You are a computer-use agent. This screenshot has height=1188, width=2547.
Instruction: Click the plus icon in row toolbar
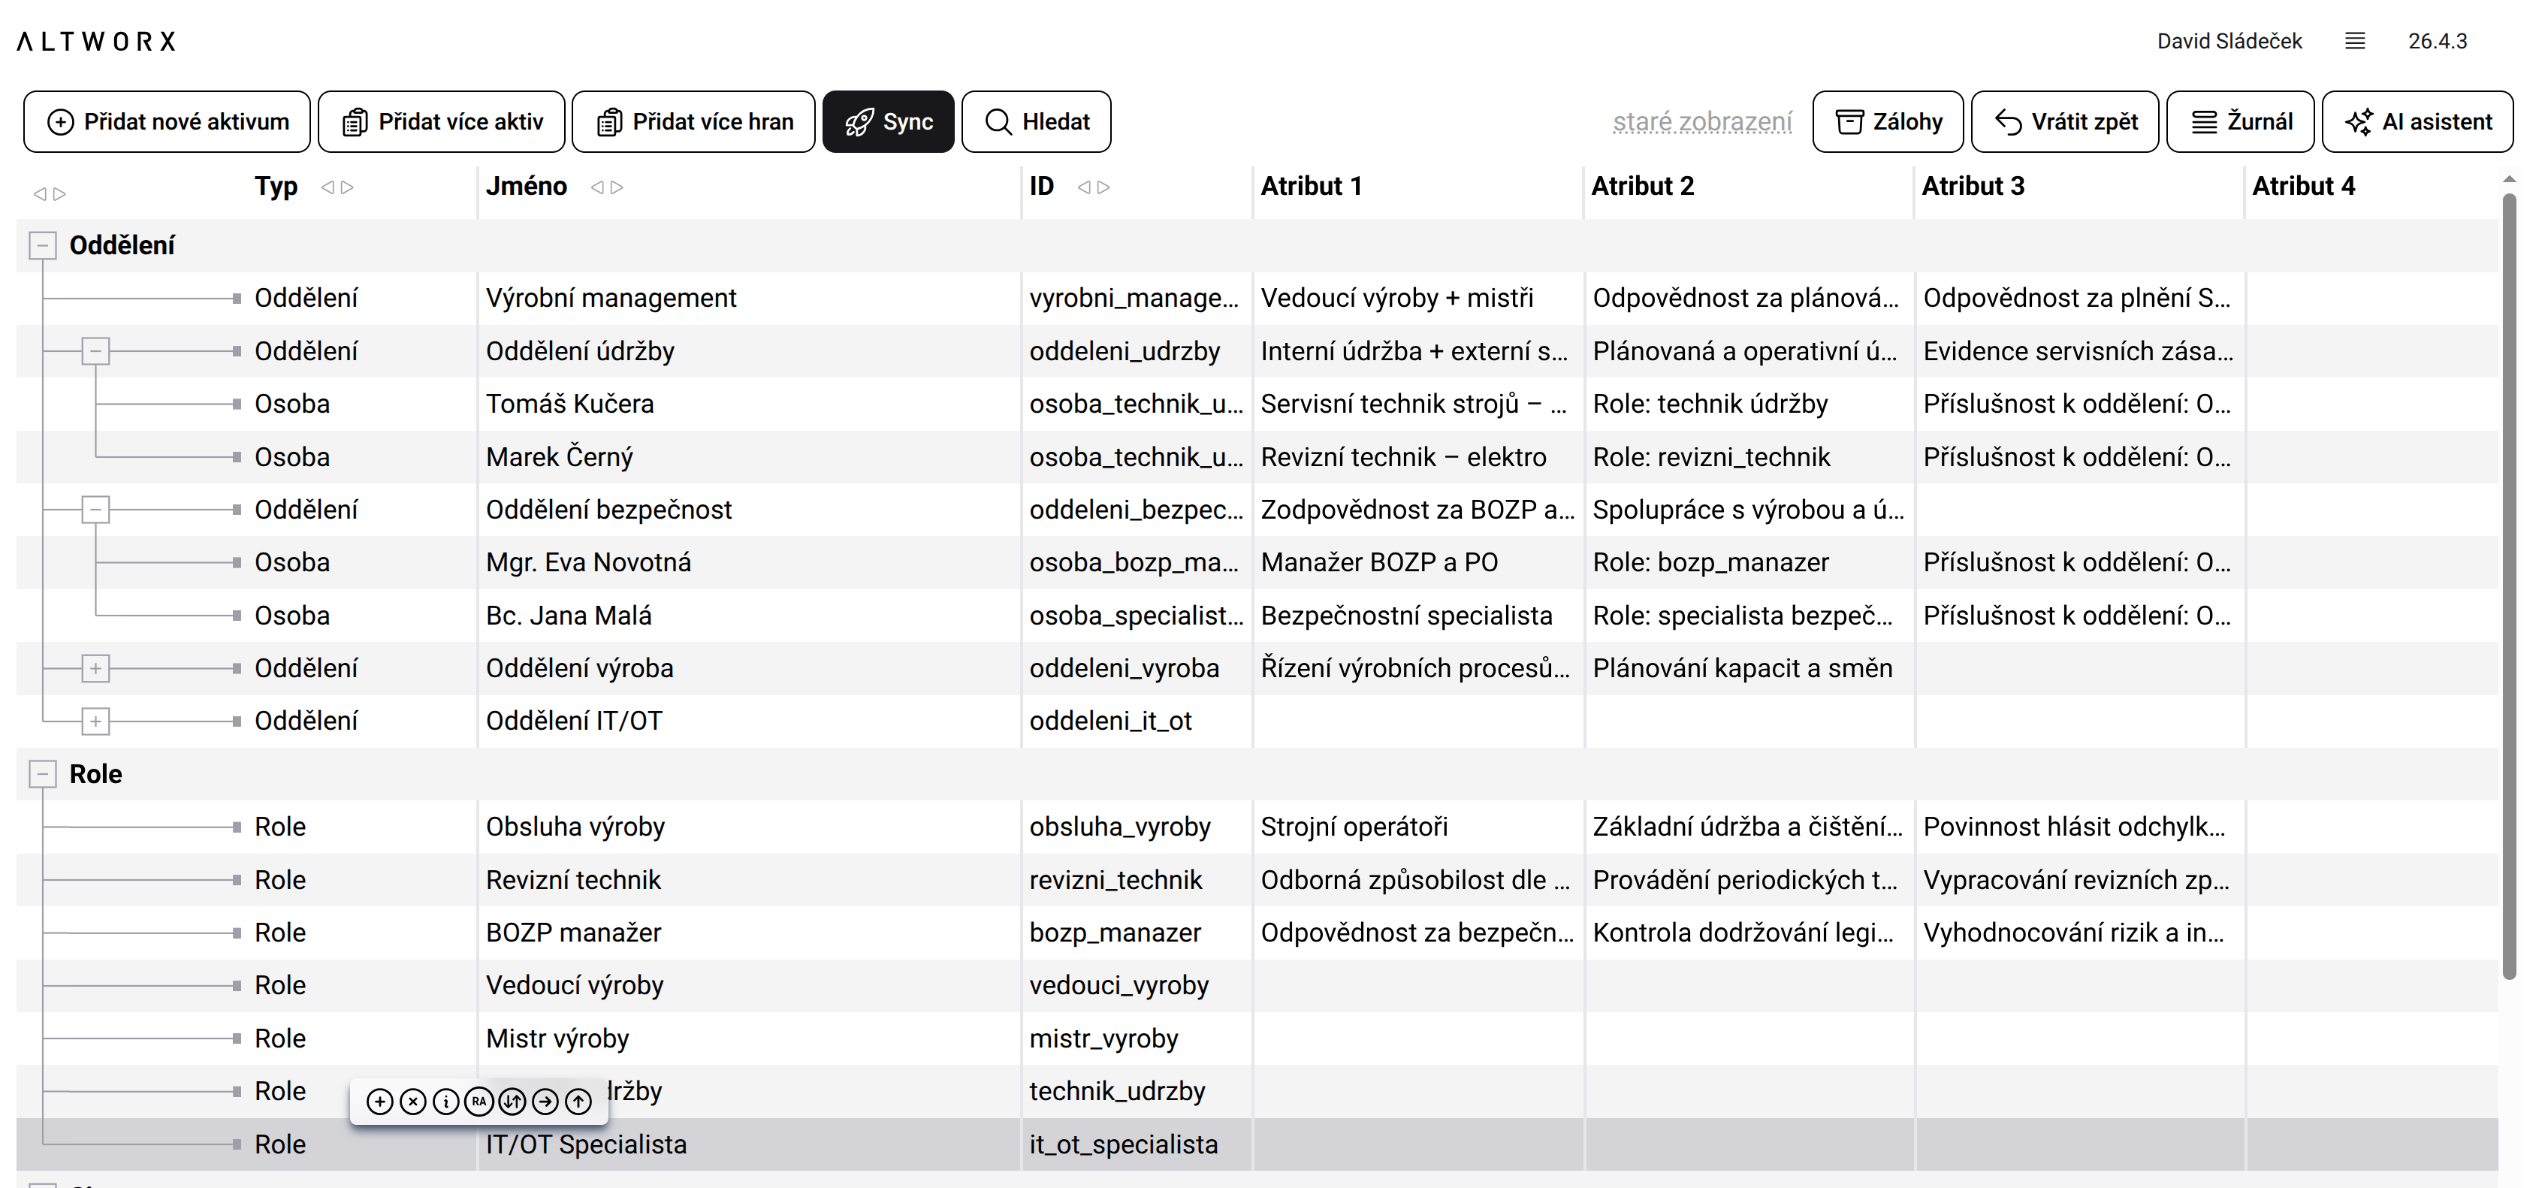tap(379, 1101)
